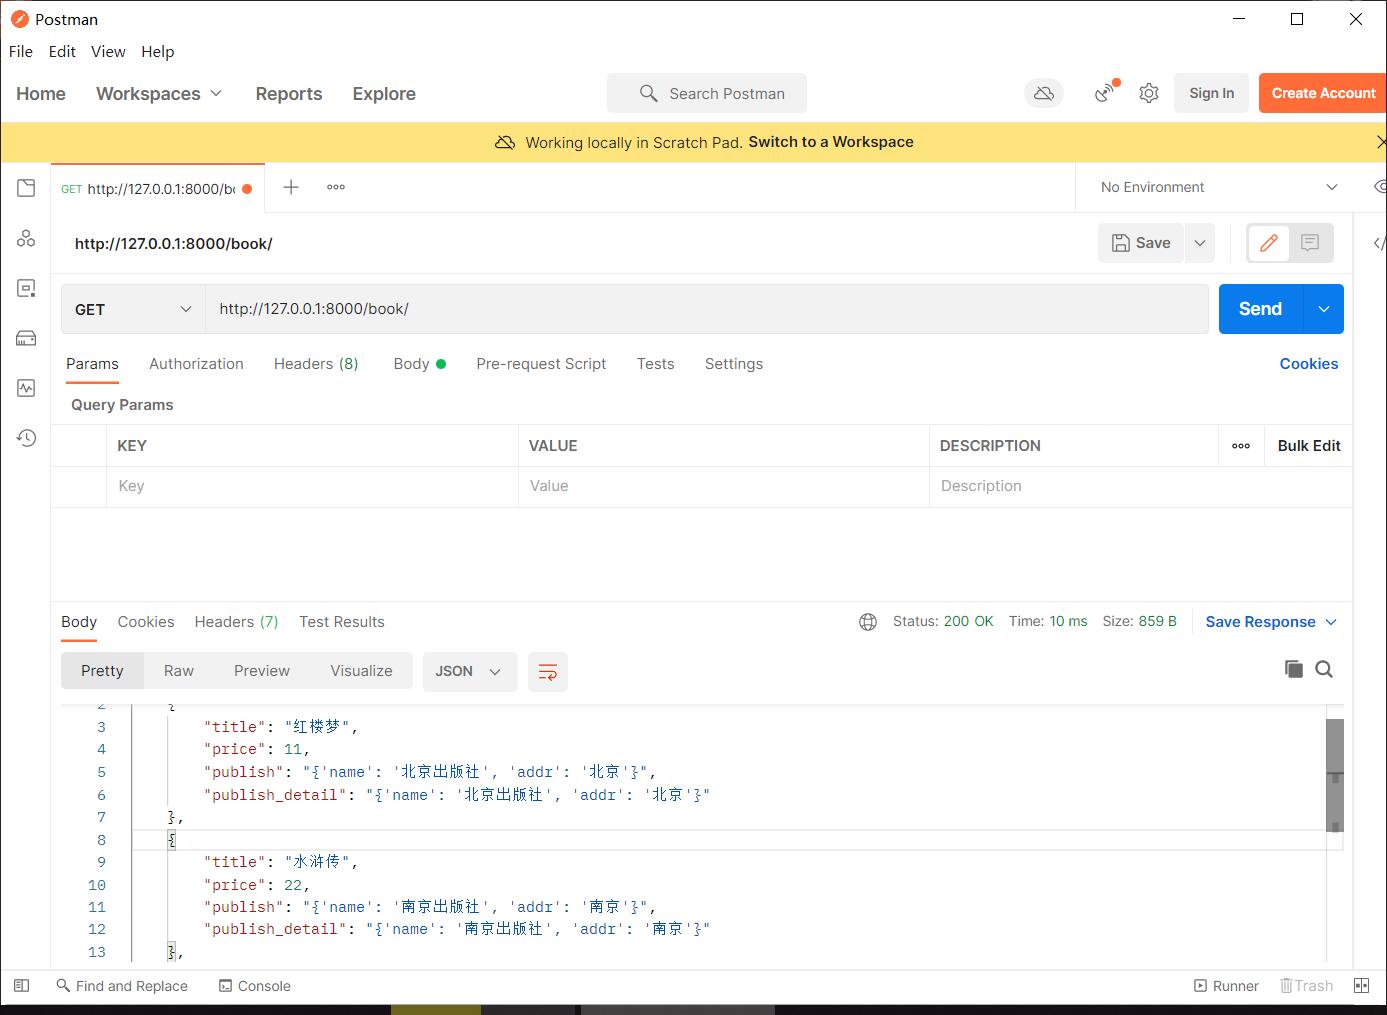The height and width of the screenshot is (1015, 1387).
Task: Click Switch to a Workspace link
Action: pos(831,142)
